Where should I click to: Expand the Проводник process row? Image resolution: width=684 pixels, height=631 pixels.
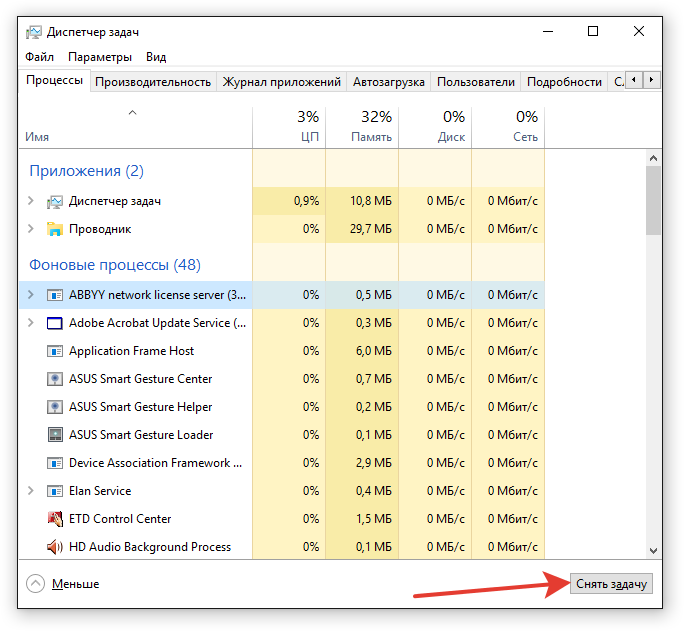point(31,229)
